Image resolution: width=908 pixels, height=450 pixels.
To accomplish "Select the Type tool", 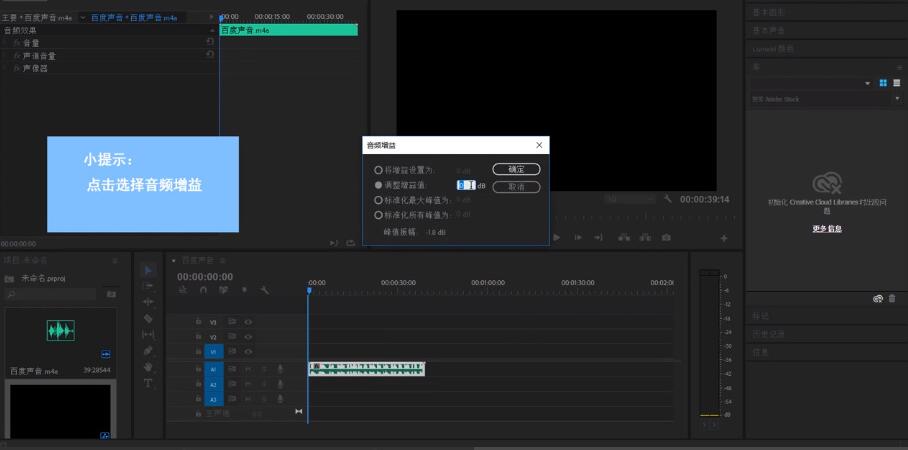I will (148, 383).
